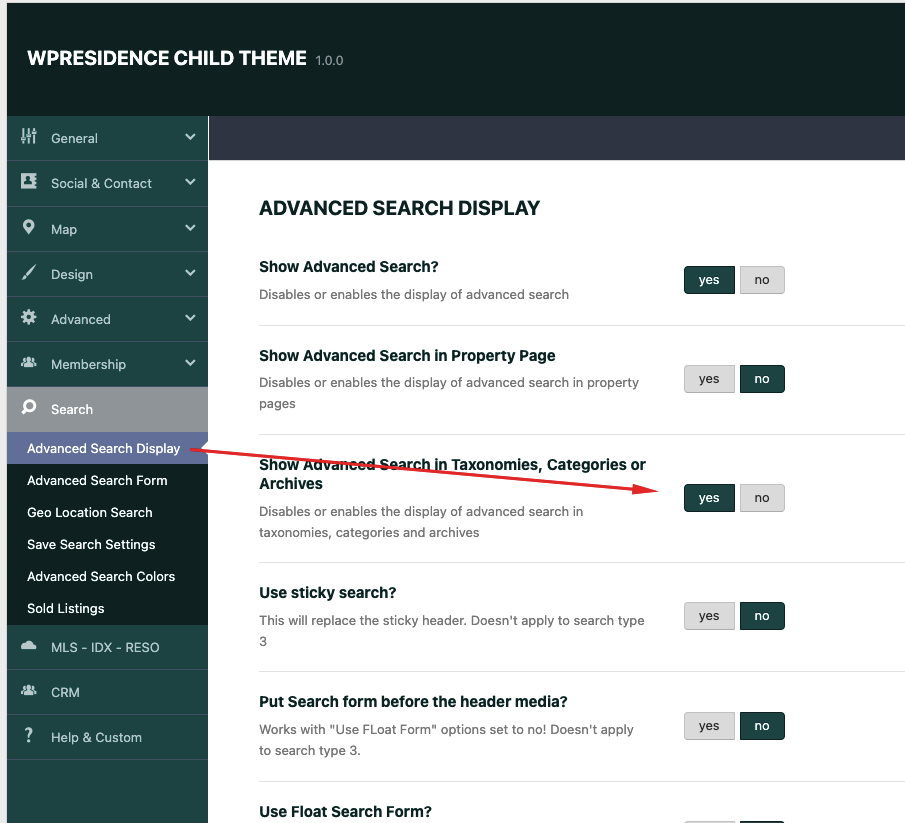Viewport: 905px width, 823px height.
Task: Enable Use sticky search with yes
Action: tap(709, 616)
